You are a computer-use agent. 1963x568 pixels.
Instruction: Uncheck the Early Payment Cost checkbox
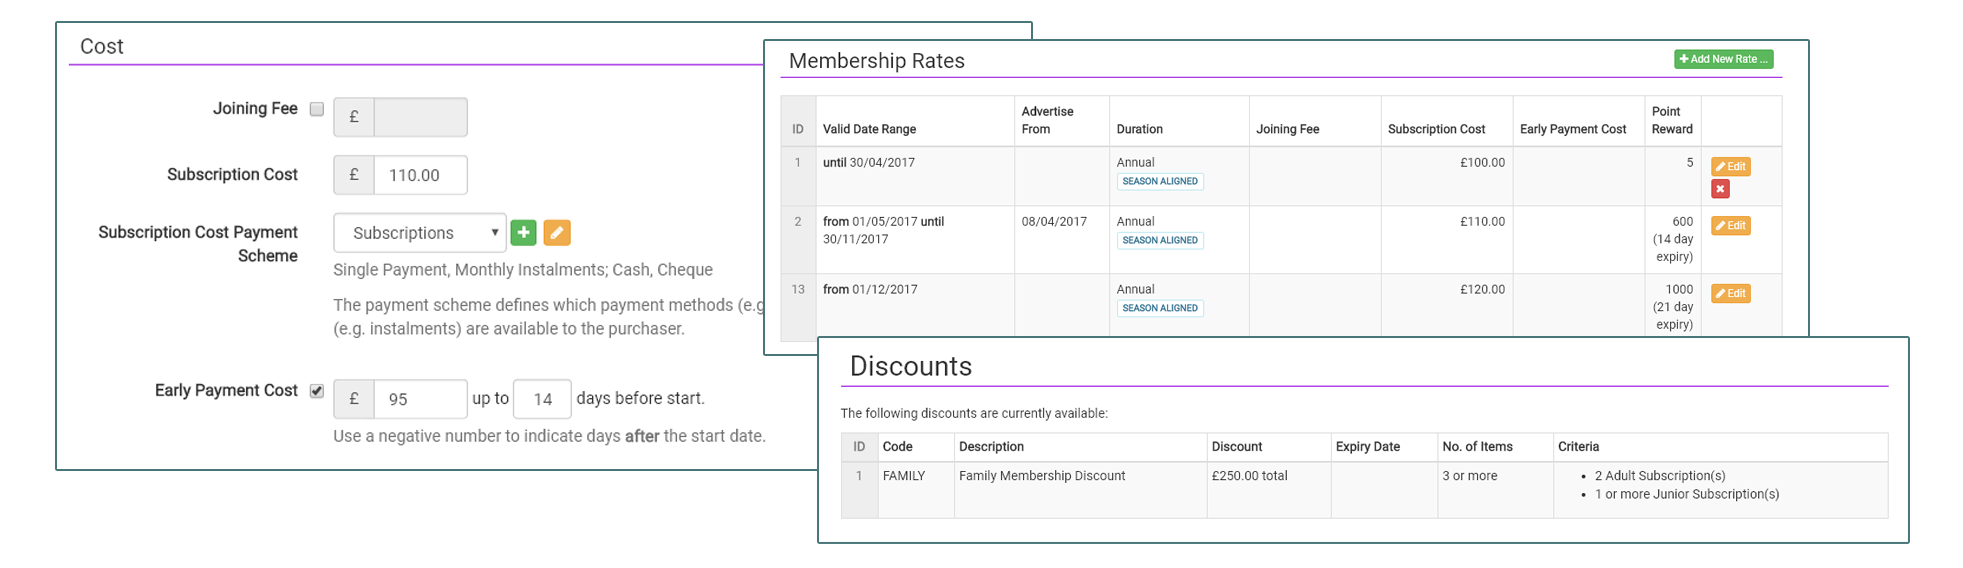coord(317,391)
